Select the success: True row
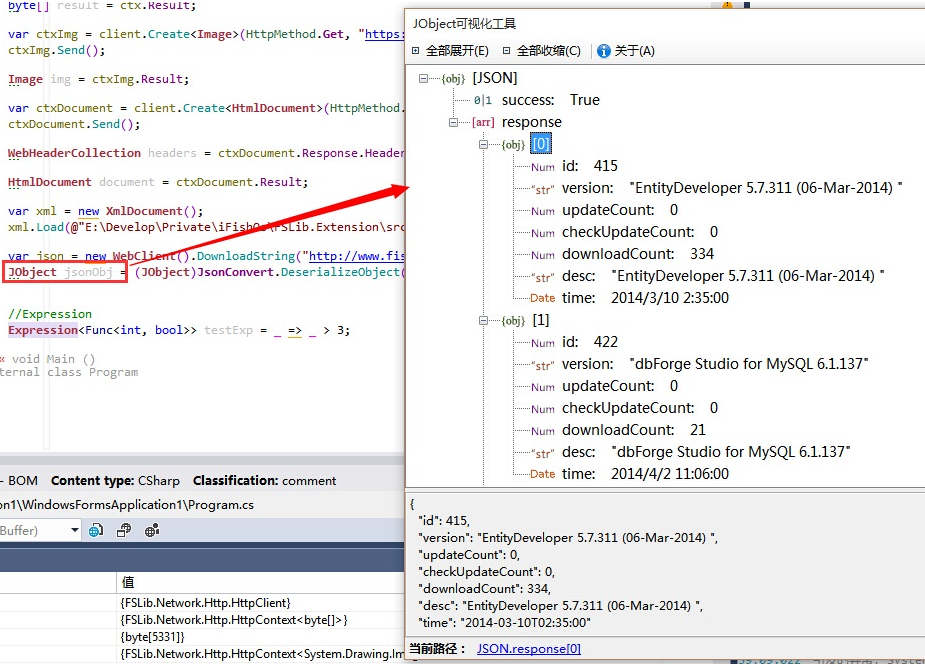 click(x=550, y=100)
